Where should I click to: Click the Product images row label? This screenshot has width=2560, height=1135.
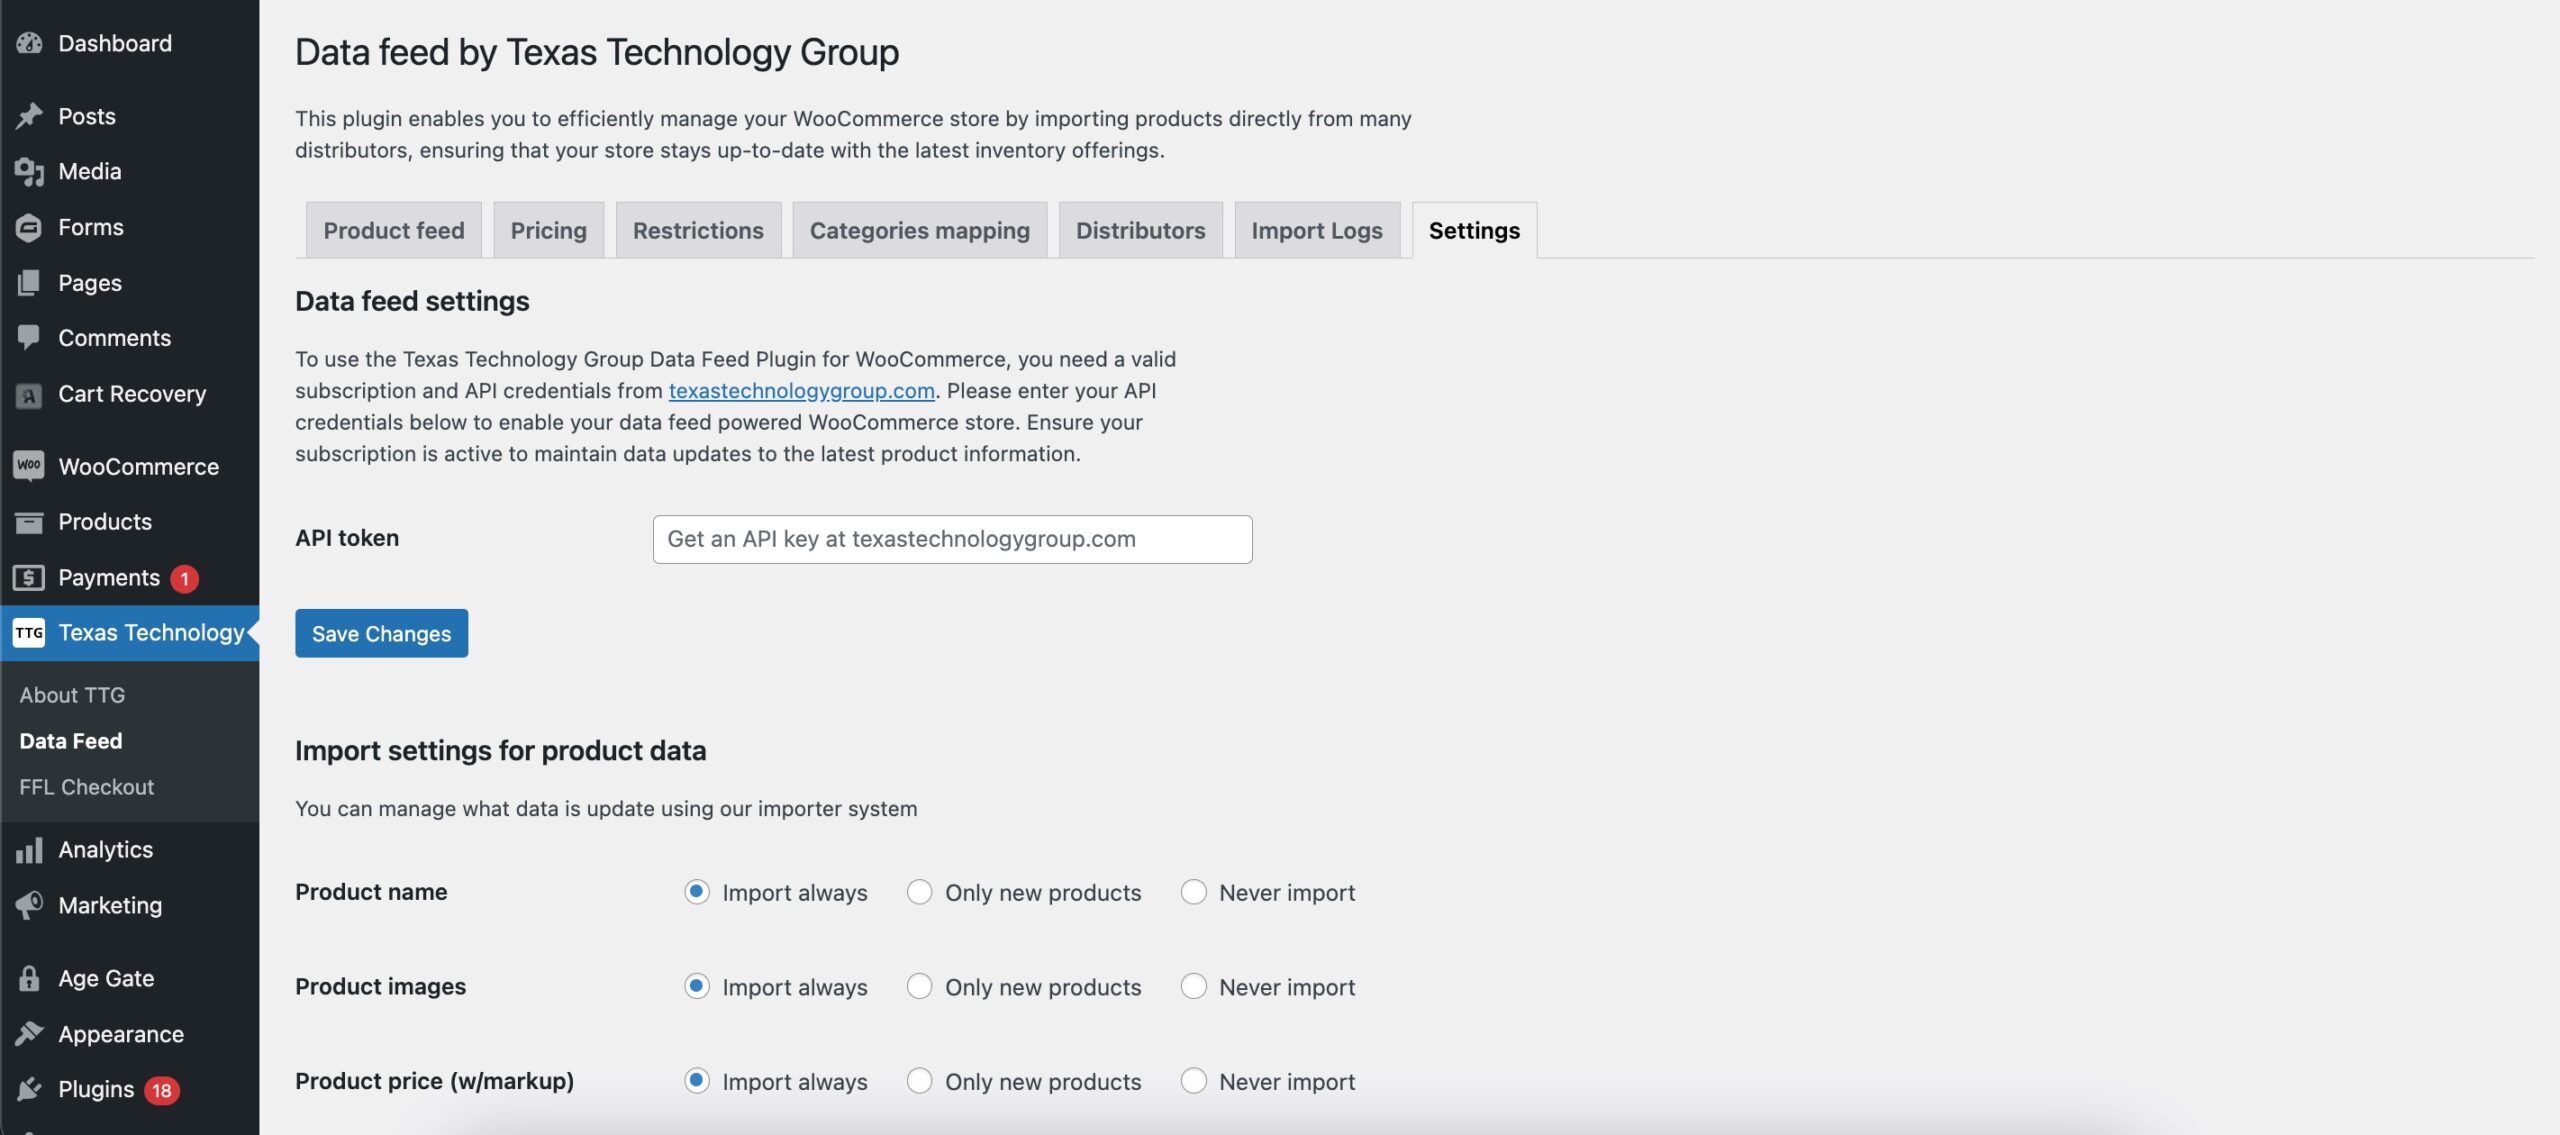pyautogui.click(x=380, y=987)
